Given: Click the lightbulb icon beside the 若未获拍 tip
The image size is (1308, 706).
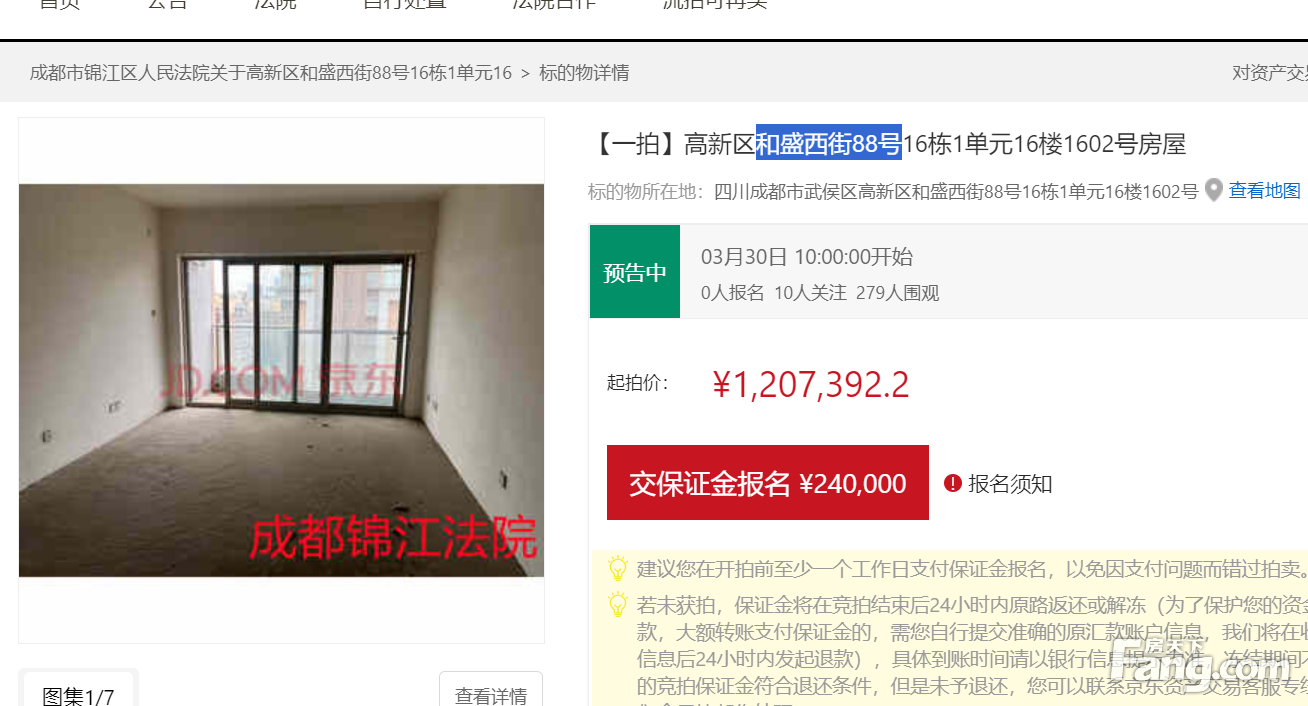Looking at the screenshot, I should point(618,605).
